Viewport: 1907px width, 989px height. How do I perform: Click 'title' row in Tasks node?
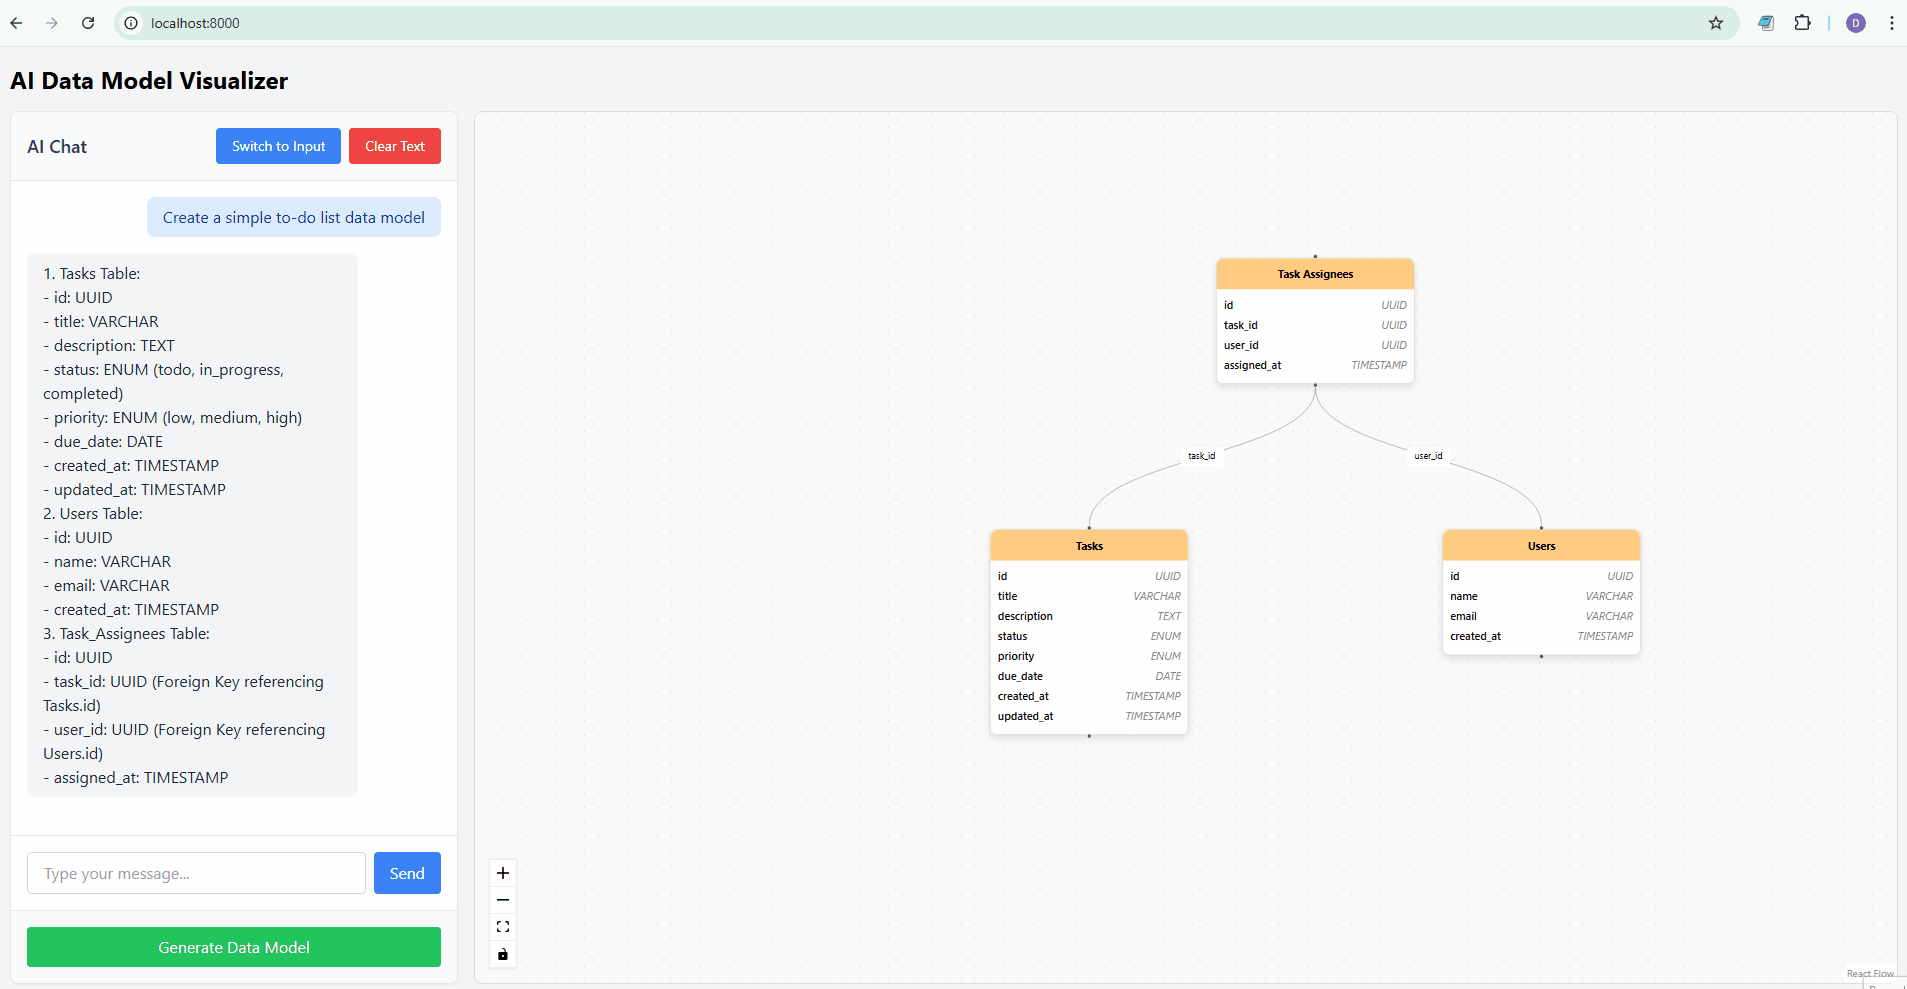click(x=1089, y=596)
